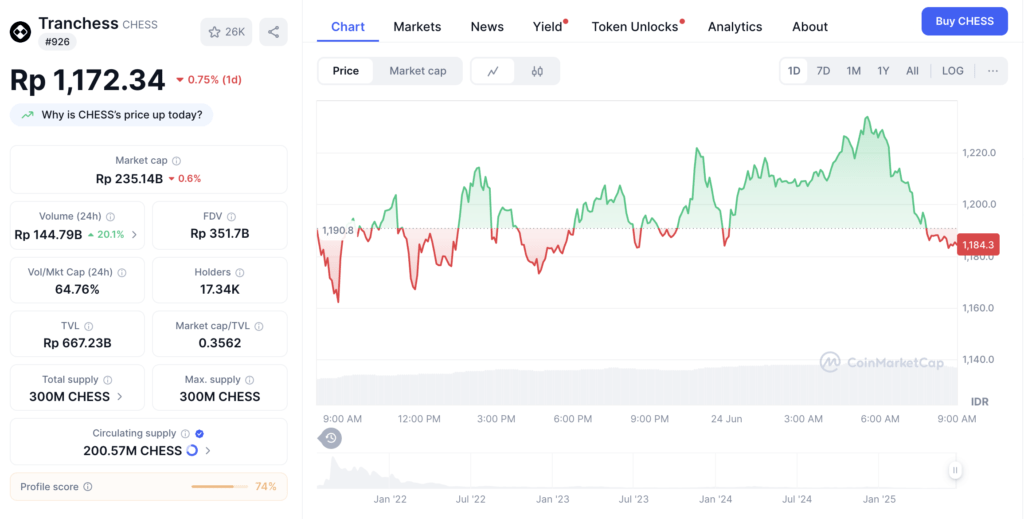This screenshot has width=1024, height=519.
Task: Click the verified badge by Circulating supply
Action: tap(200, 433)
